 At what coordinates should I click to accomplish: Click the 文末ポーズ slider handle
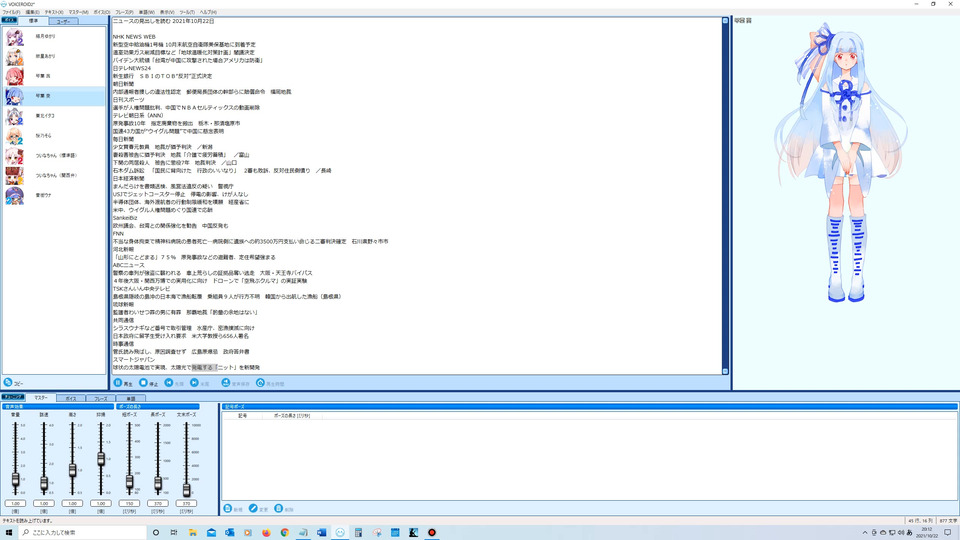pyautogui.click(x=186, y=489)
